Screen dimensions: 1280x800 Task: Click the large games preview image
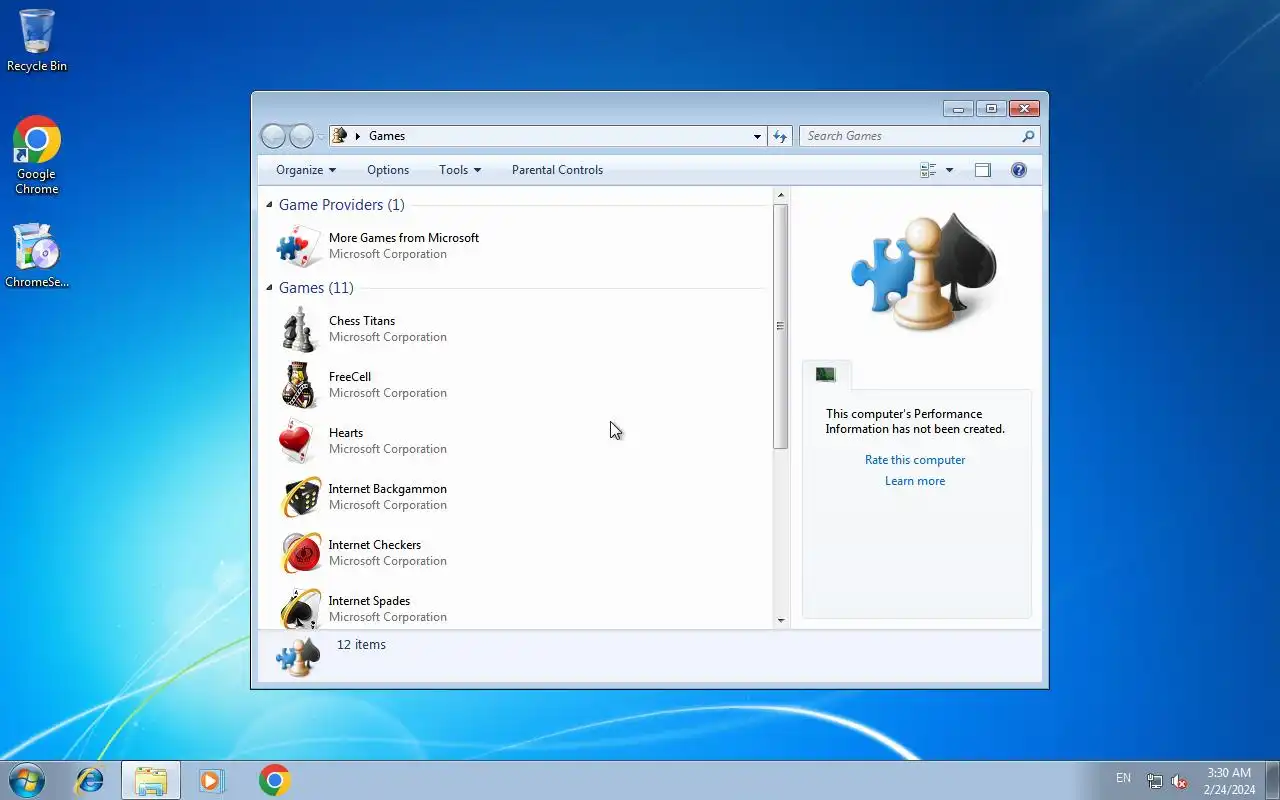coord(924,272)
